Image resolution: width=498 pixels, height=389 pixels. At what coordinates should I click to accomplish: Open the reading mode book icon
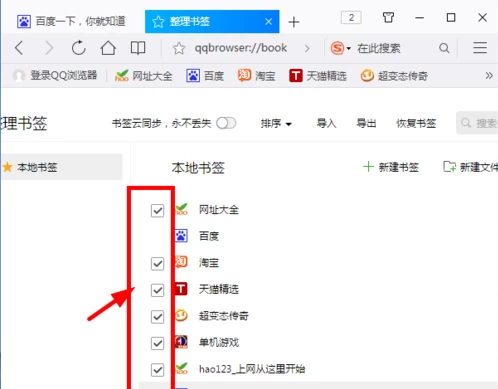(138, 48)
